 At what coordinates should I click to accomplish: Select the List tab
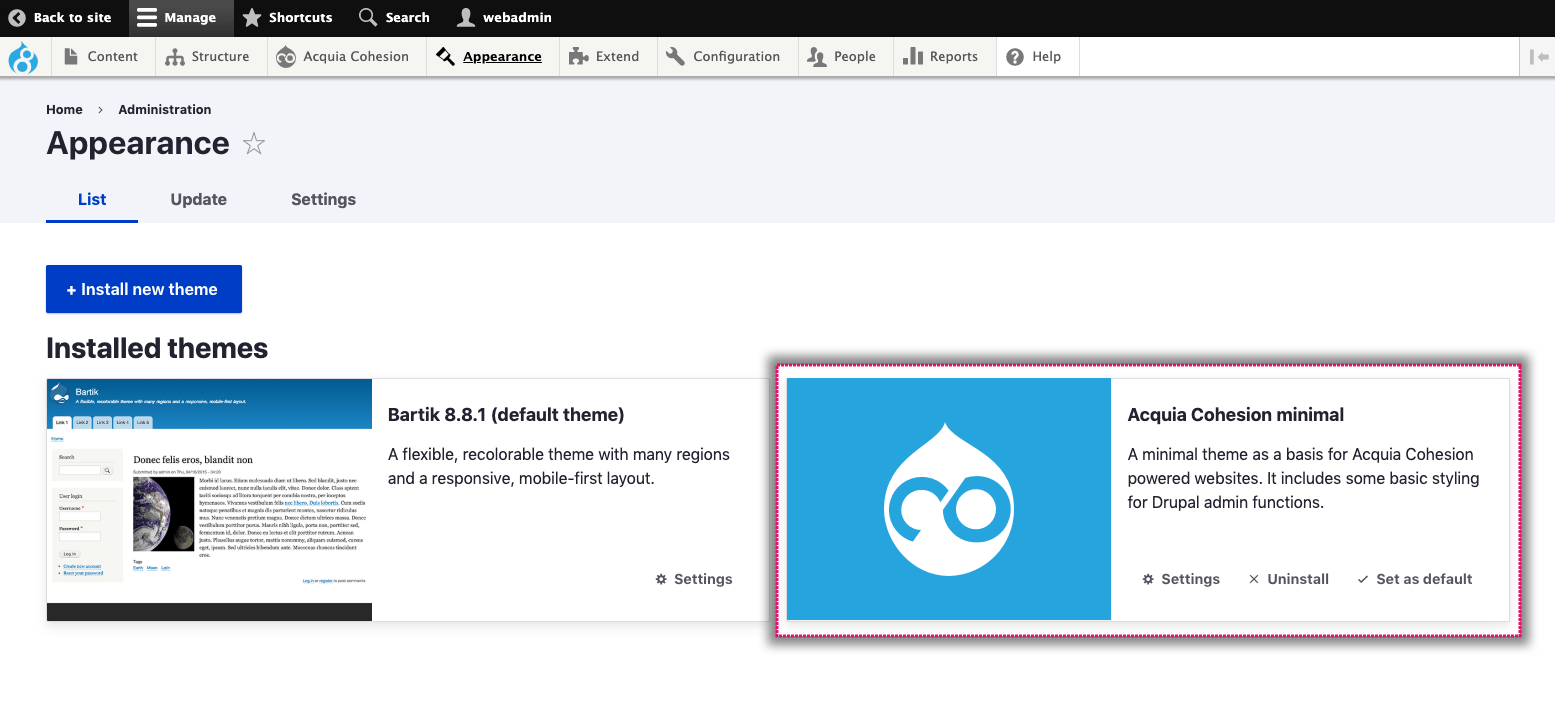(x=92, y=199)
